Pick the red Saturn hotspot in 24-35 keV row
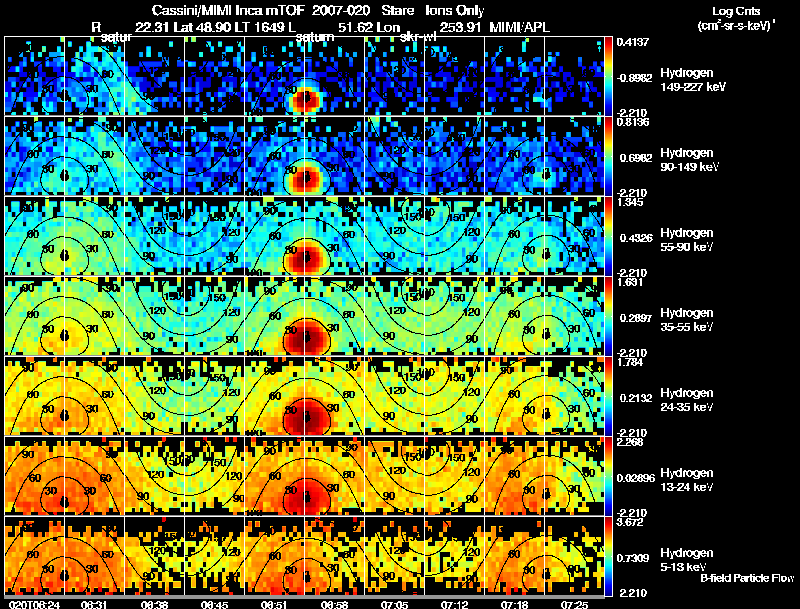The image size is (800, 609). 306,417
